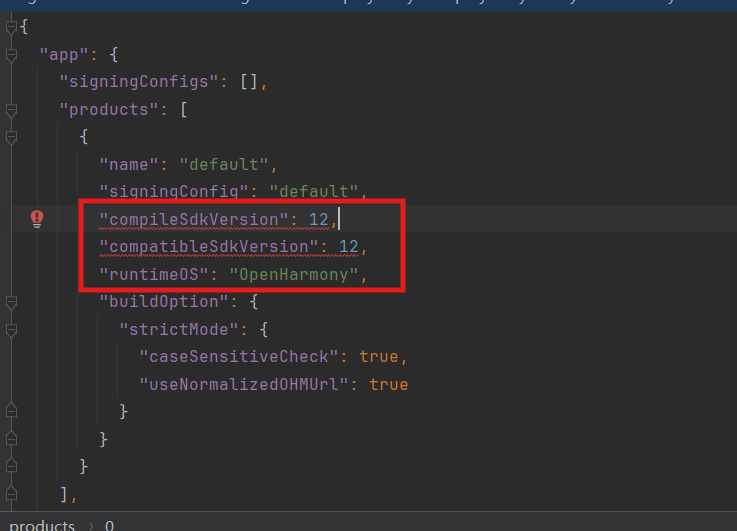
Task: Click the true value of useNormalizedOHMUrl
Action: tap(389, 384)
